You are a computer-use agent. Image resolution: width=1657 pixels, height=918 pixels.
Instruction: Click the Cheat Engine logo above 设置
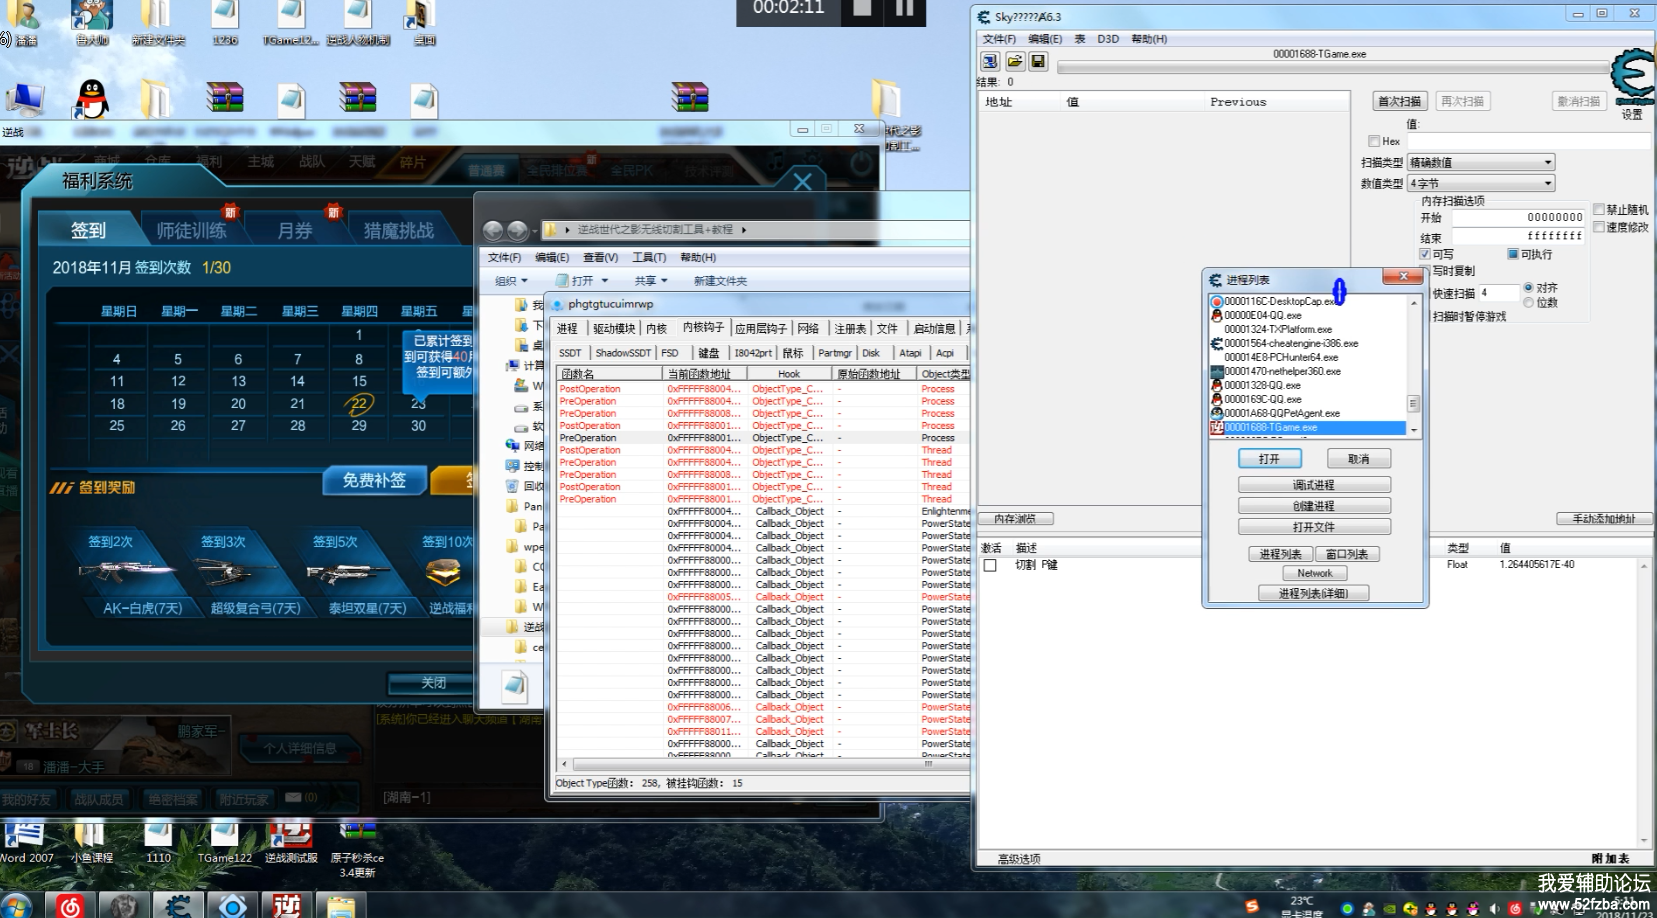coord(1632,77)
